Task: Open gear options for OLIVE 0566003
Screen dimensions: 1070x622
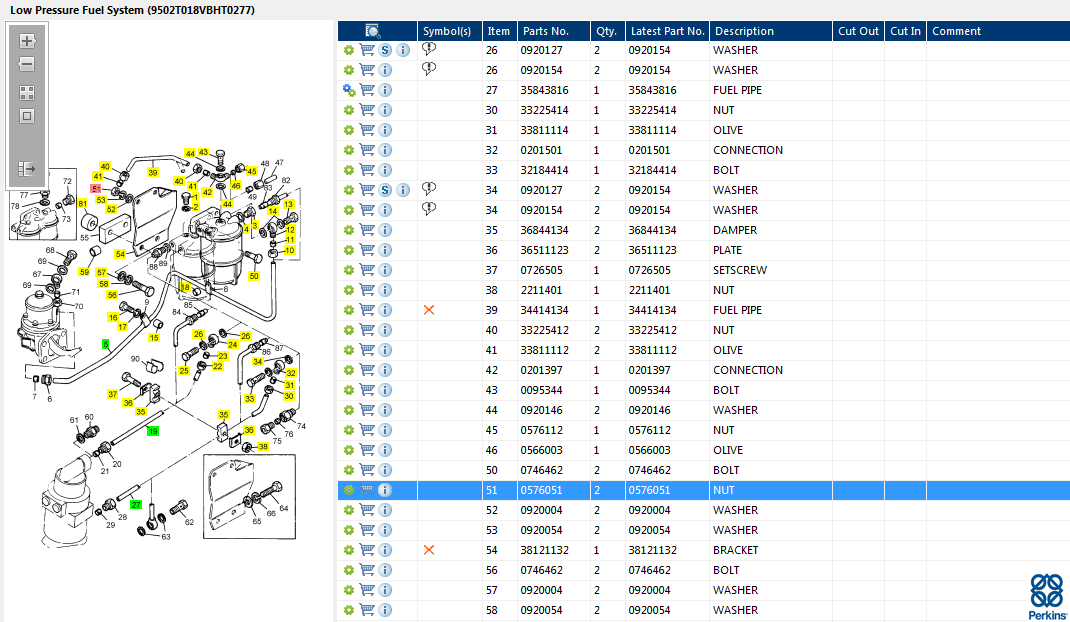Action: pyautogui.click(x=349, y=450)
